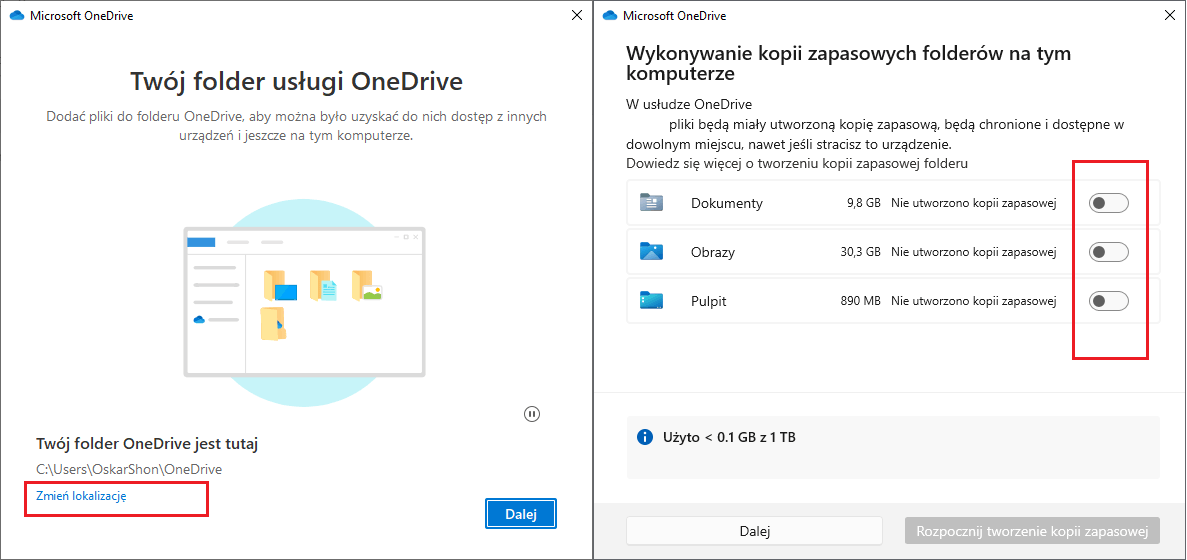
Task: Click the 9,8 GB size value
Action: [864, 203]
